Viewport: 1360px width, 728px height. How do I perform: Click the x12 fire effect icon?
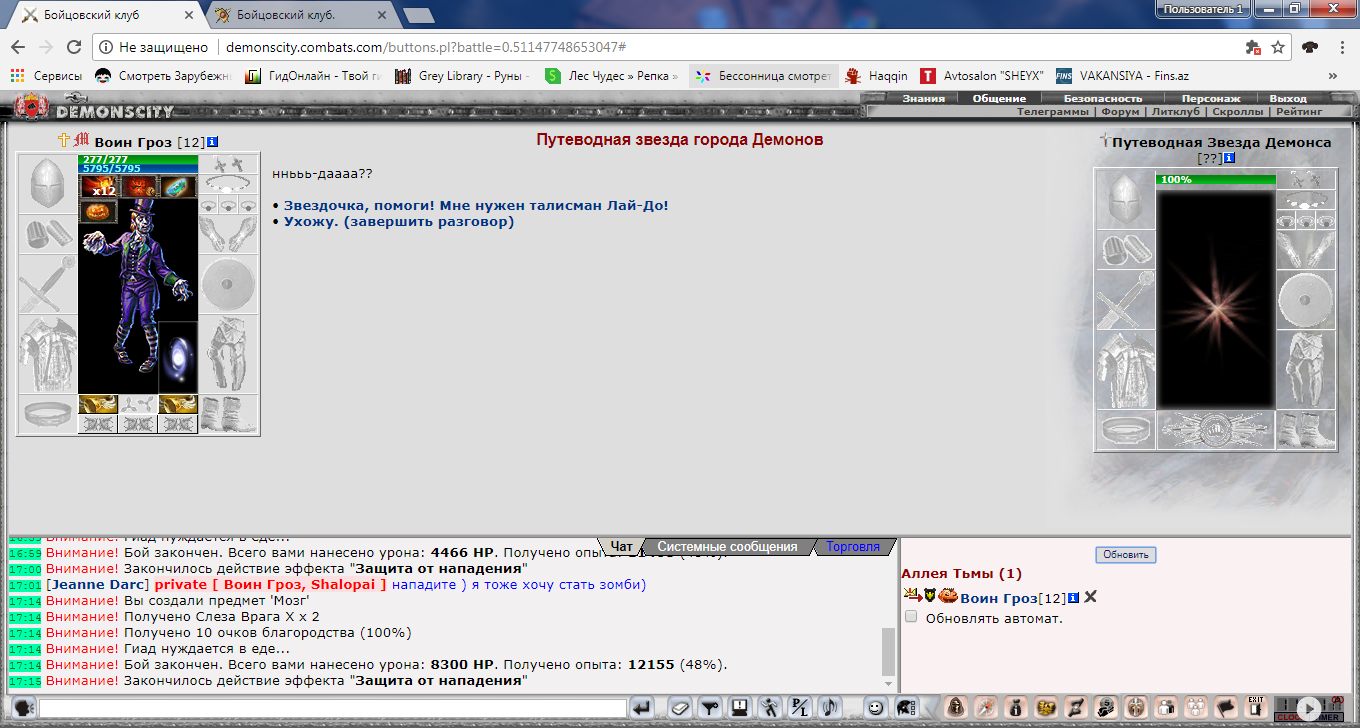pos(98,186)
